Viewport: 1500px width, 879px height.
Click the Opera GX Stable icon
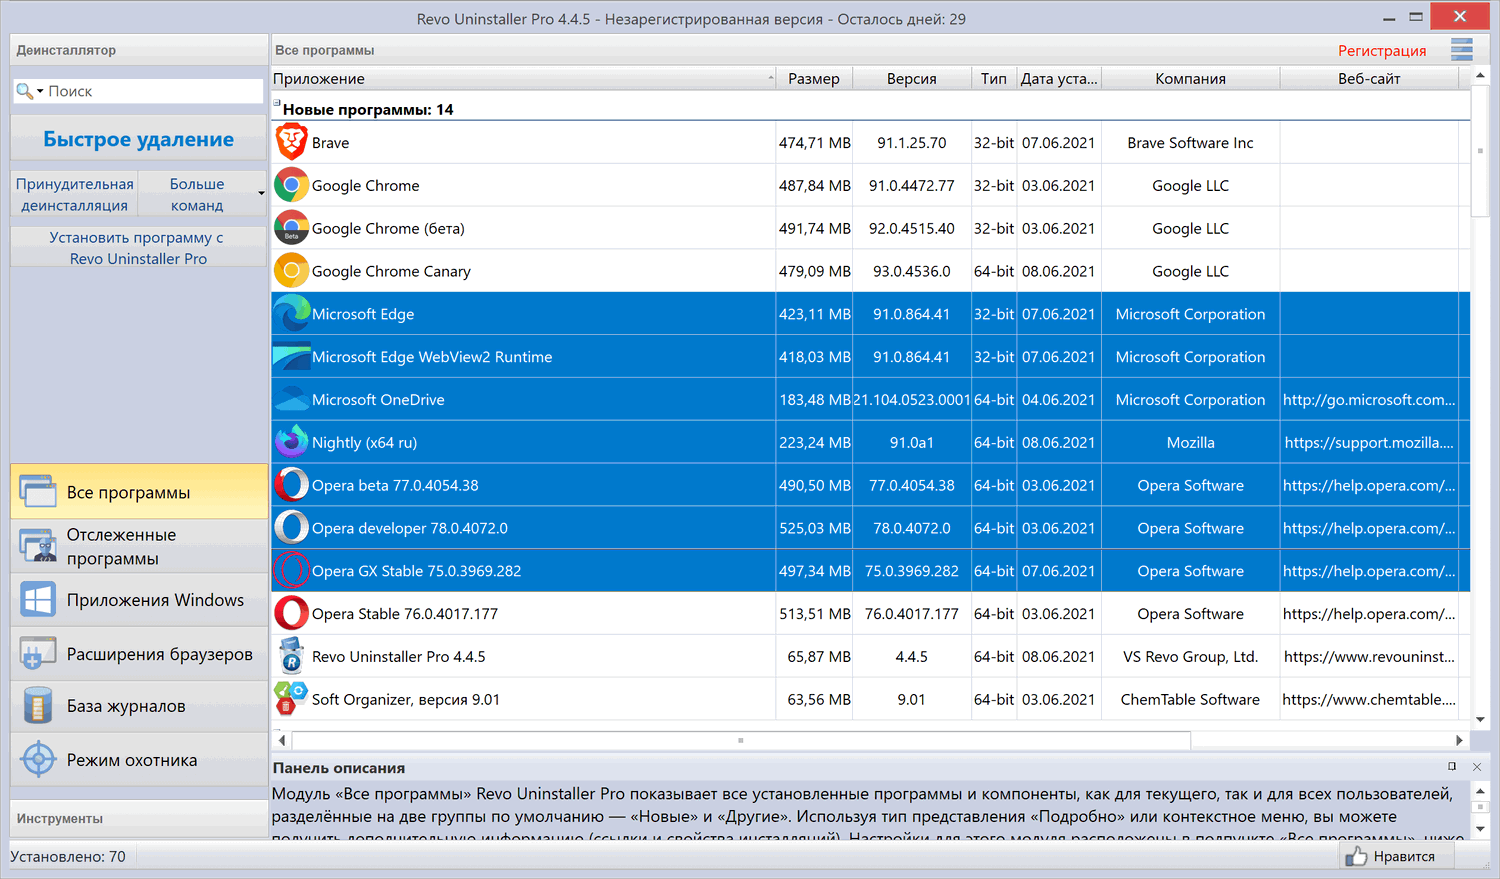291,571
